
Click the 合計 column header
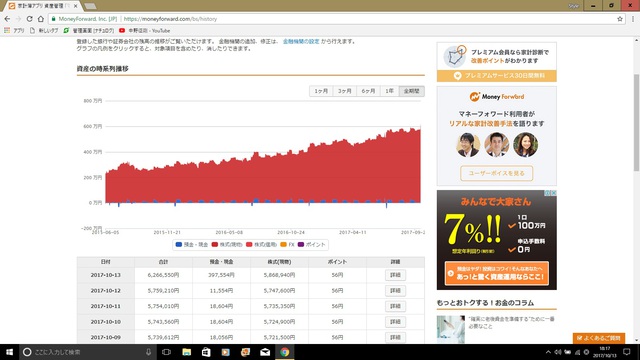pyautogui.click(x=163, y=262)
